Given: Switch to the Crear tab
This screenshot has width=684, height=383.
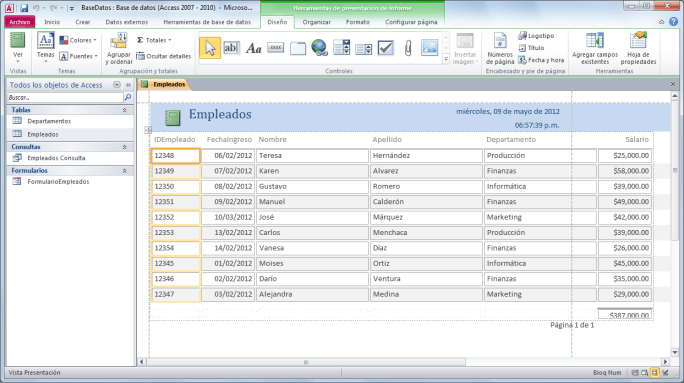Looking at the screenshot, I should (82, 22).
